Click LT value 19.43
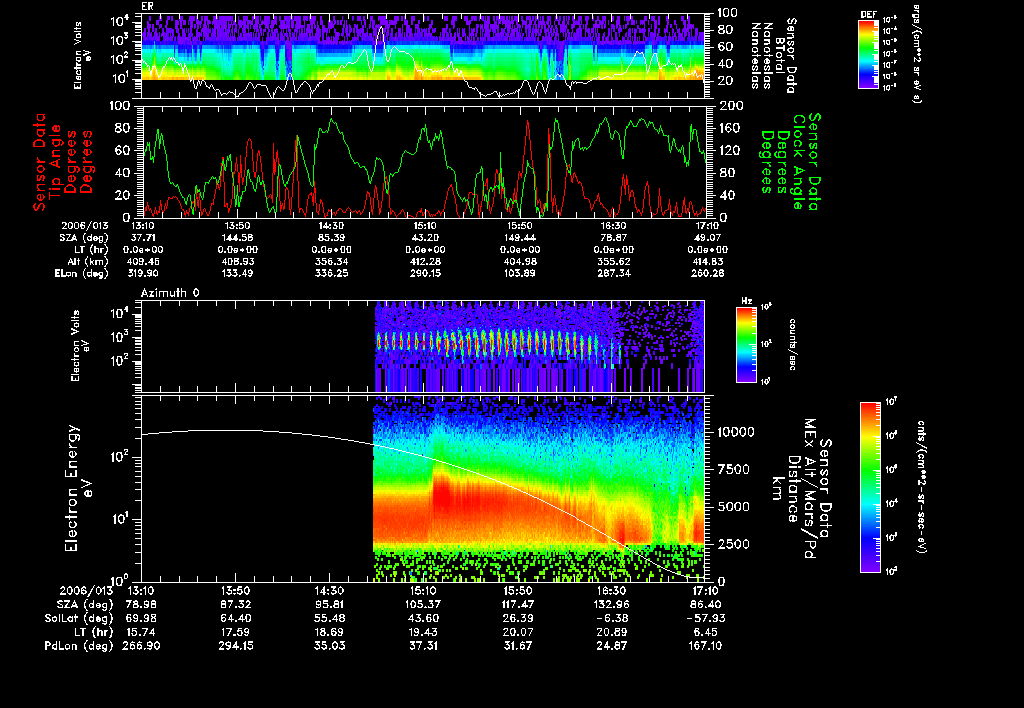Screen dimensions: 1024x708 [423, 632]
